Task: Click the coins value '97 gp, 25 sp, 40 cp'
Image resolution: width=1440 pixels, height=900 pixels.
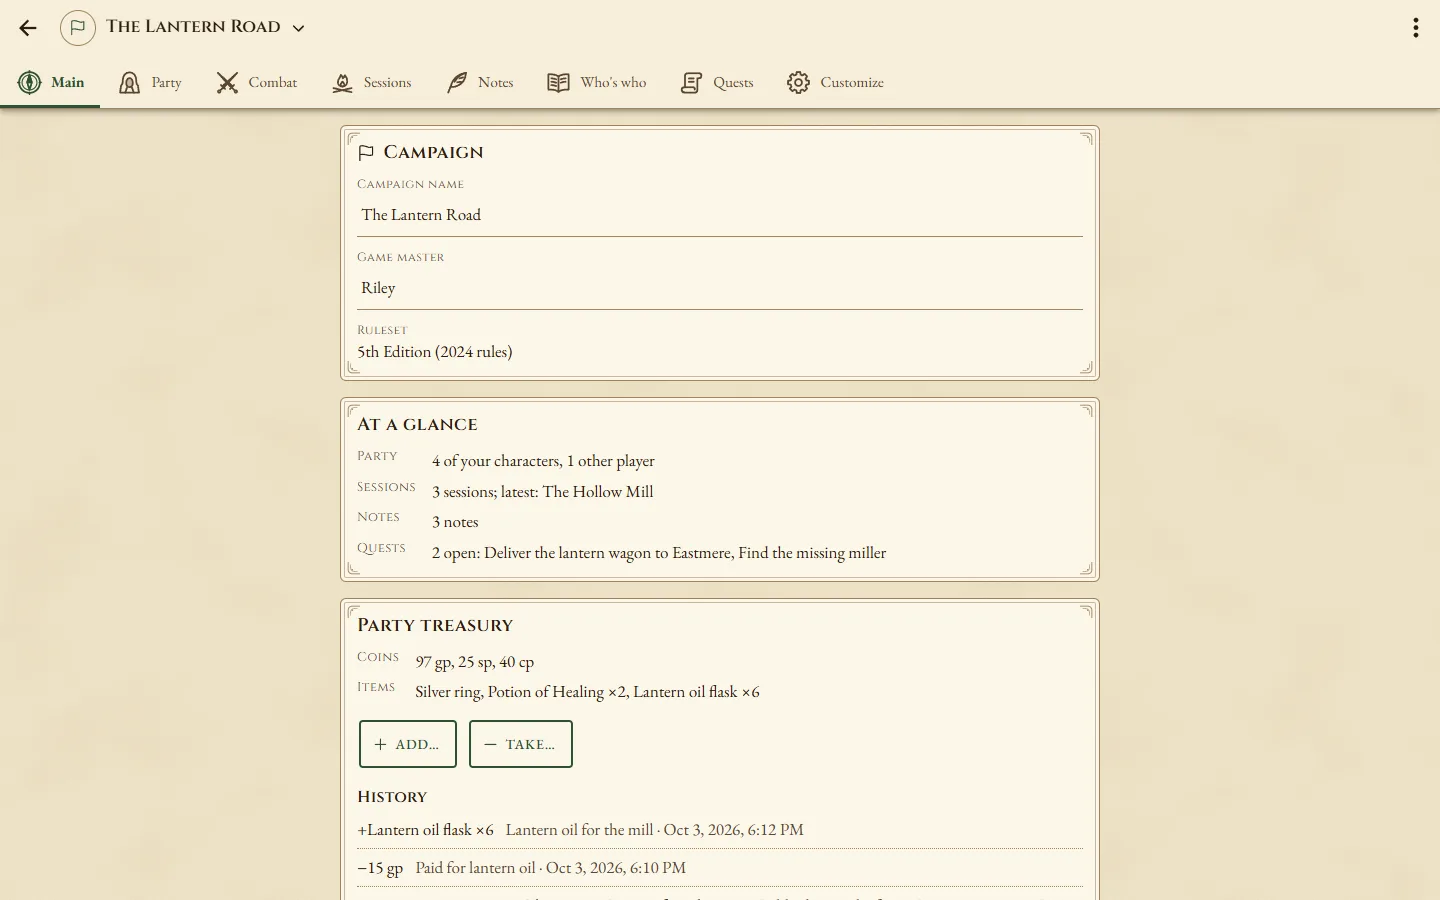Action: coord(475,662)
